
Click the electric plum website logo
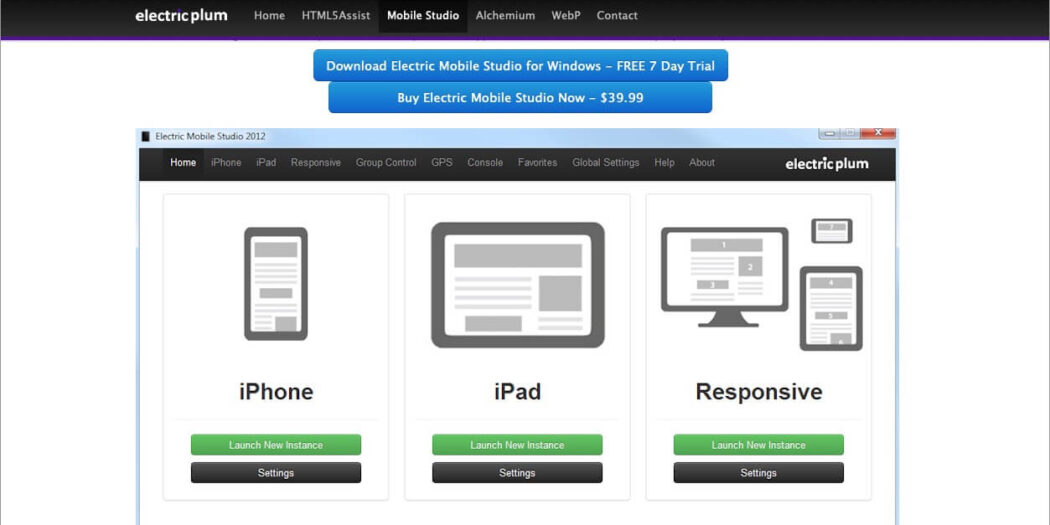pyautogui.click(x=181, y=15)
